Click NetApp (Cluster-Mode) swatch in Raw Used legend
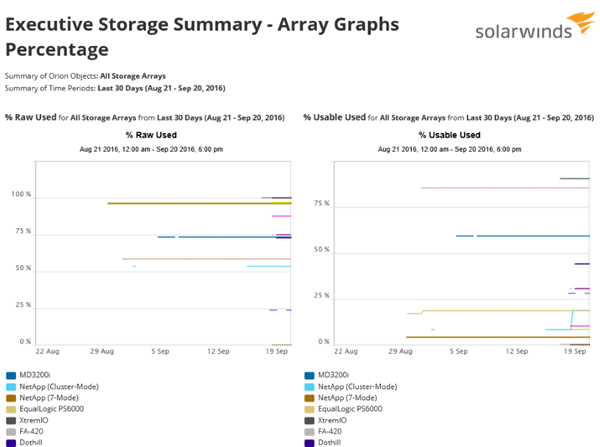 10,387
